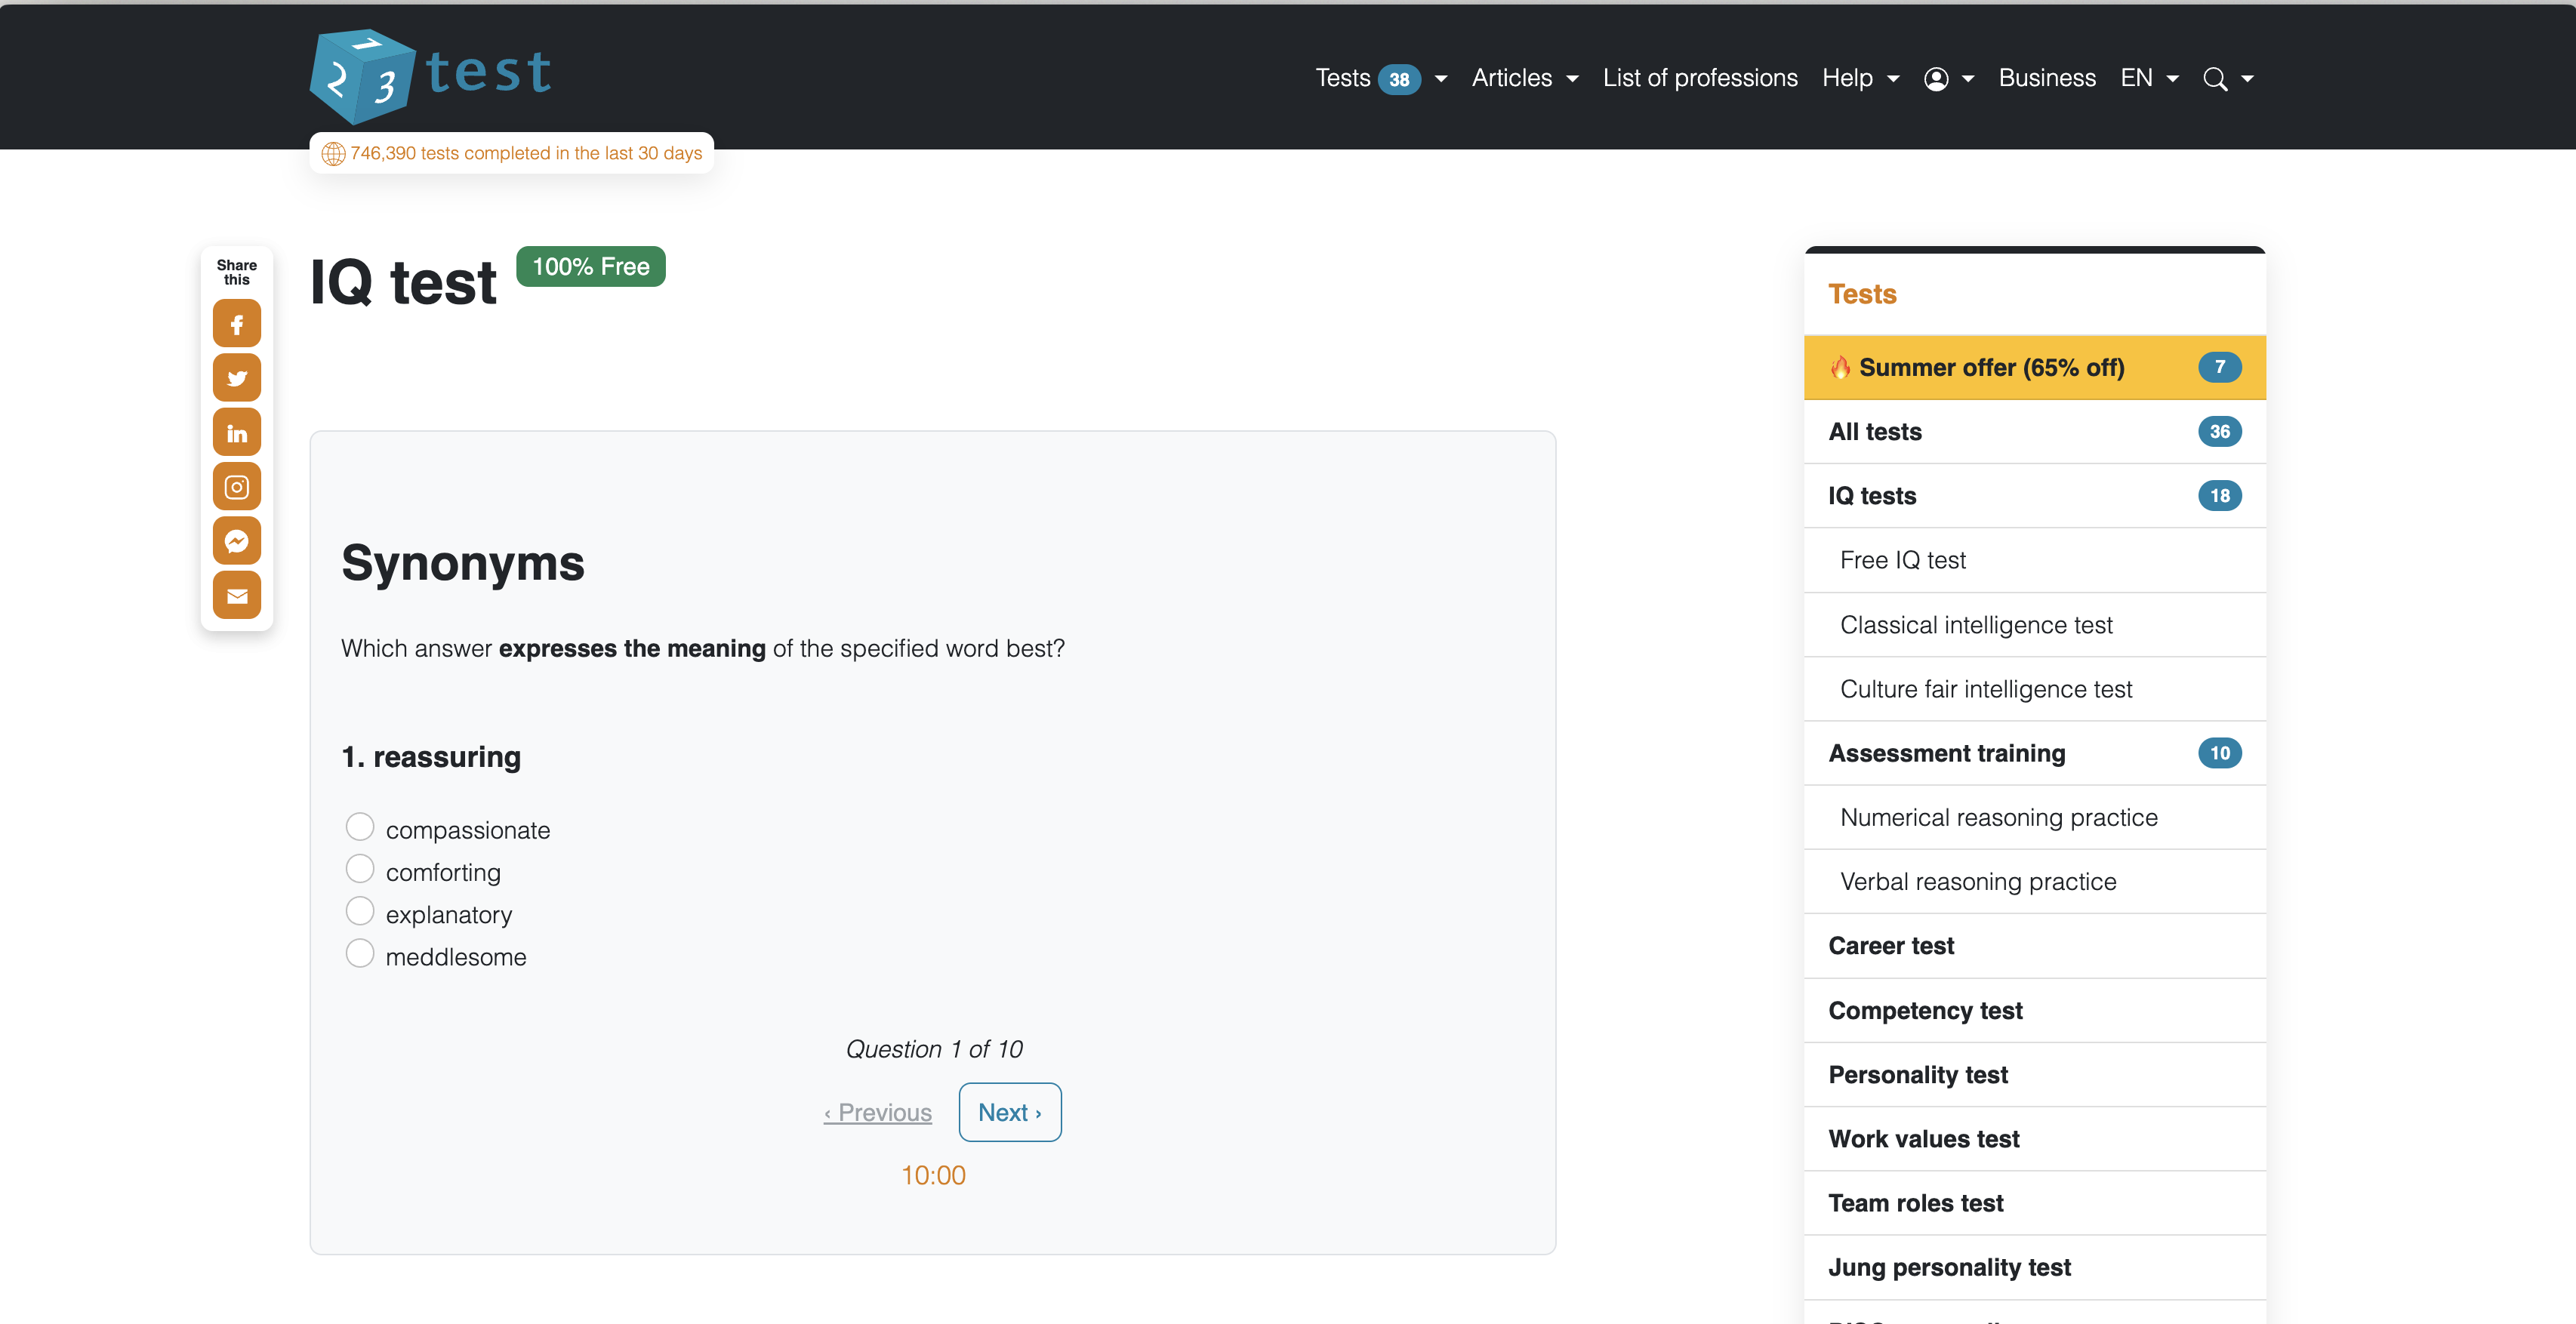Select the 'compassionate' radio button
The height and width of the screenshot is (1324, 2576).
[359, 827]
